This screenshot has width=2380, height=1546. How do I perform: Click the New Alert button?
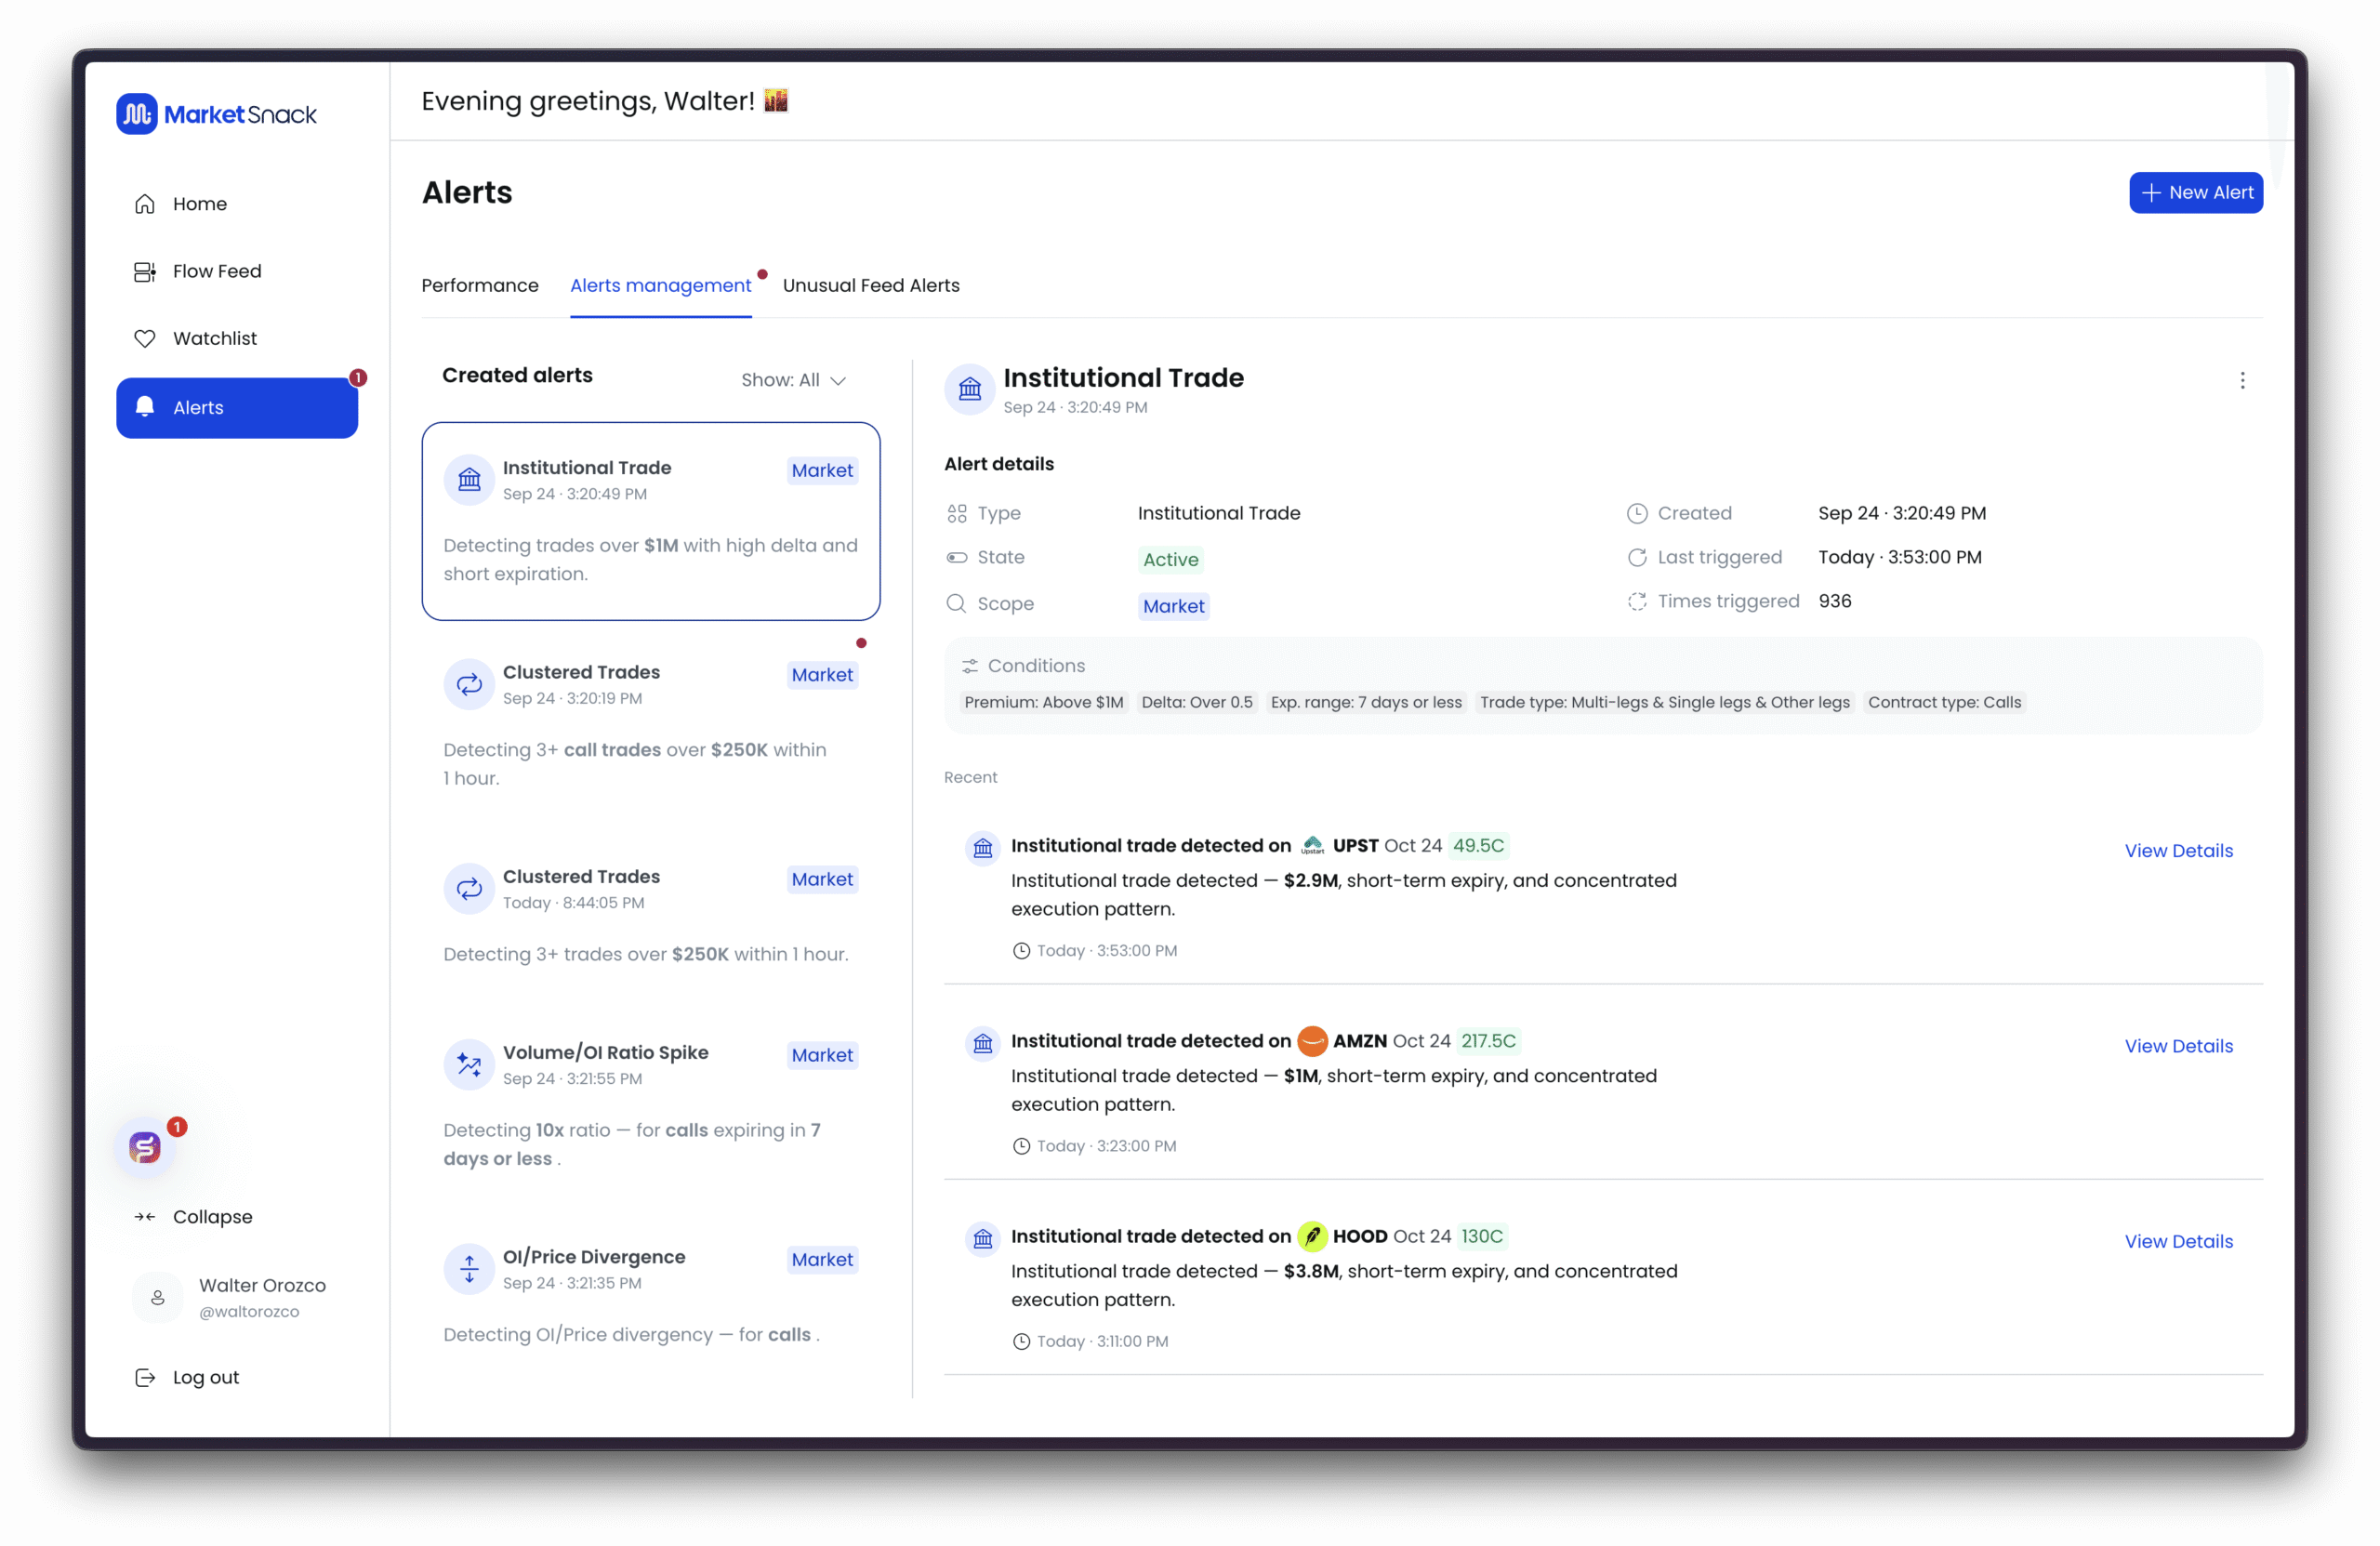point(2195,192)
